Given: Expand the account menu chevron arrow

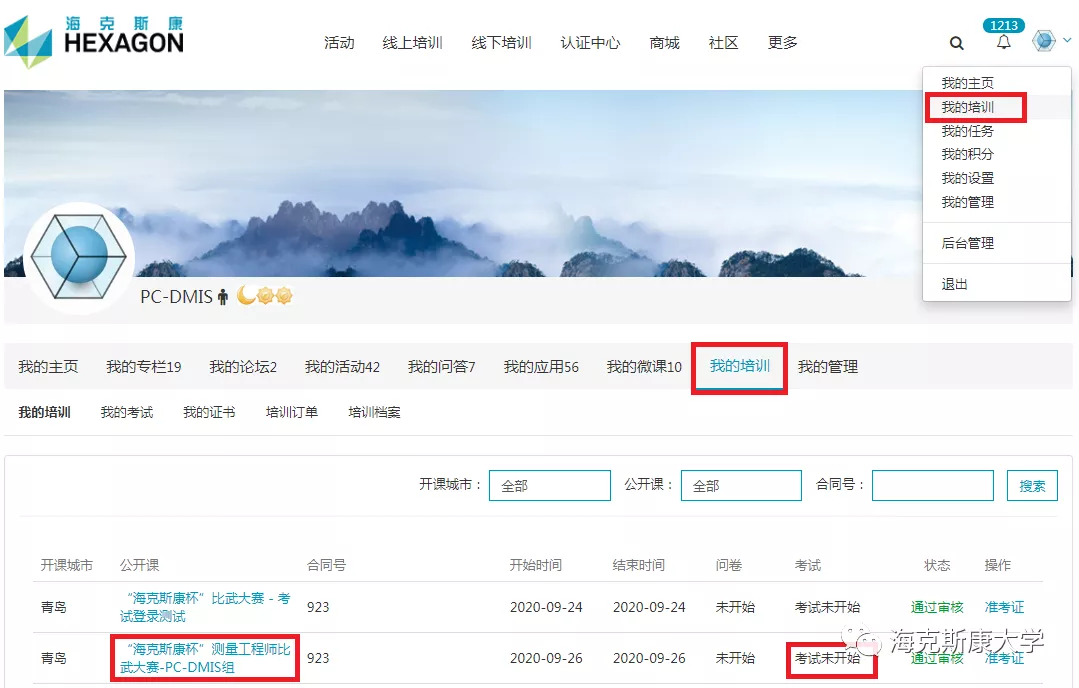Looking at the screenshot, I should 1067,41.
